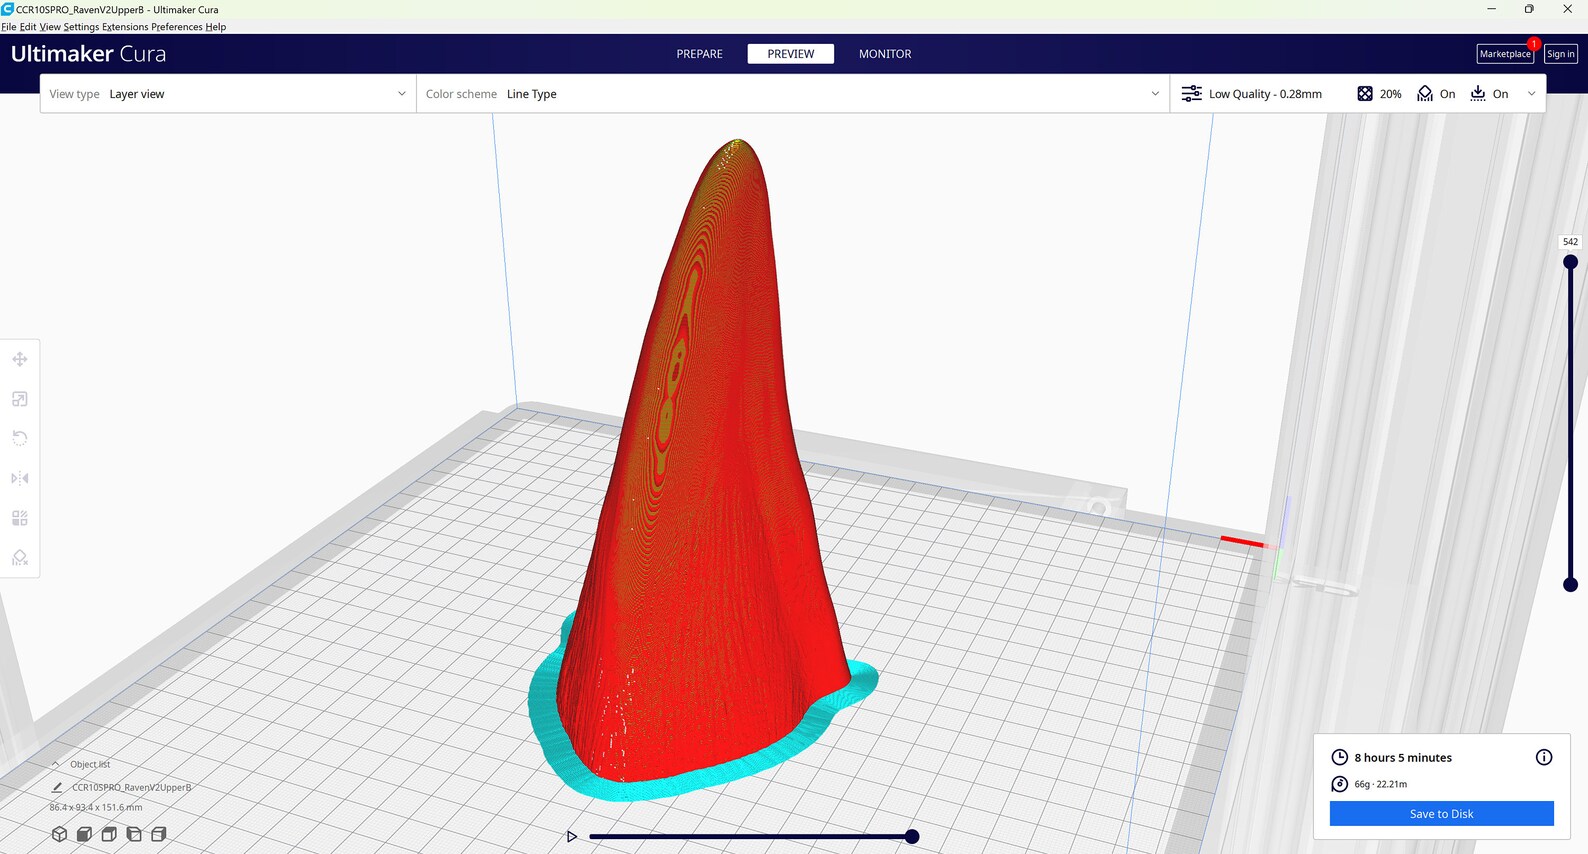
Task: Select the Move tool in left toolbar
Action: point(20,359)
